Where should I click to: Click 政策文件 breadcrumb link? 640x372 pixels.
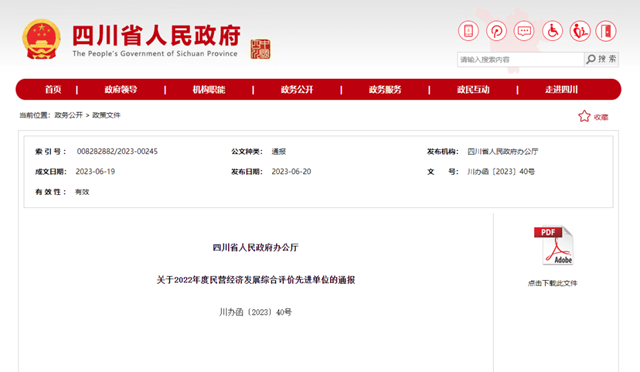click(106, 115)
